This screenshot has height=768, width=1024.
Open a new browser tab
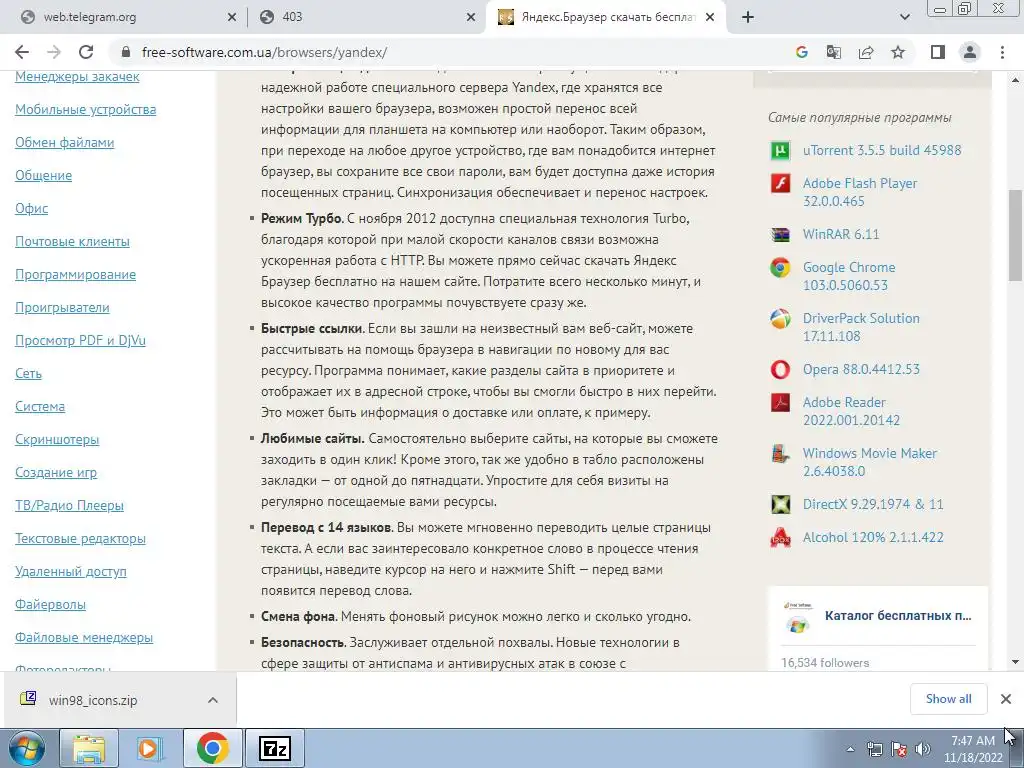[x=748, y=18]
